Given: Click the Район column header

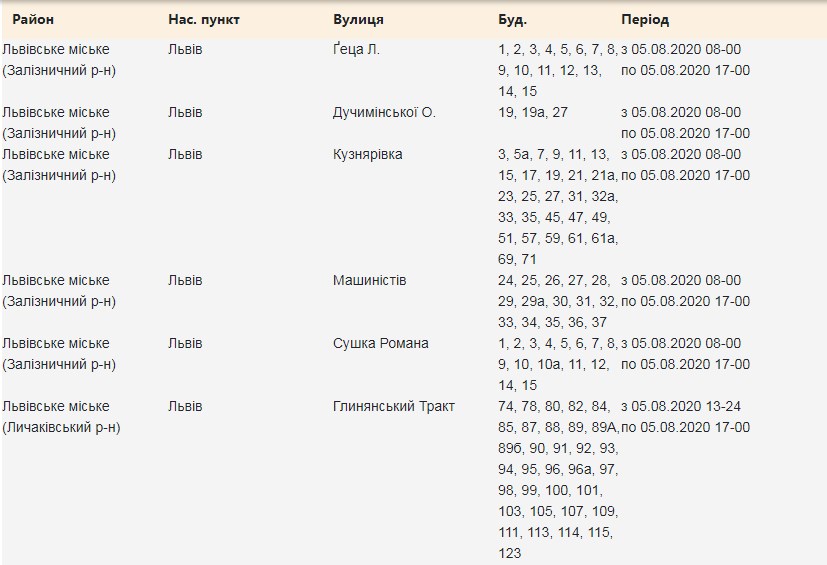Looking at the screenshot, I should 33,20.
